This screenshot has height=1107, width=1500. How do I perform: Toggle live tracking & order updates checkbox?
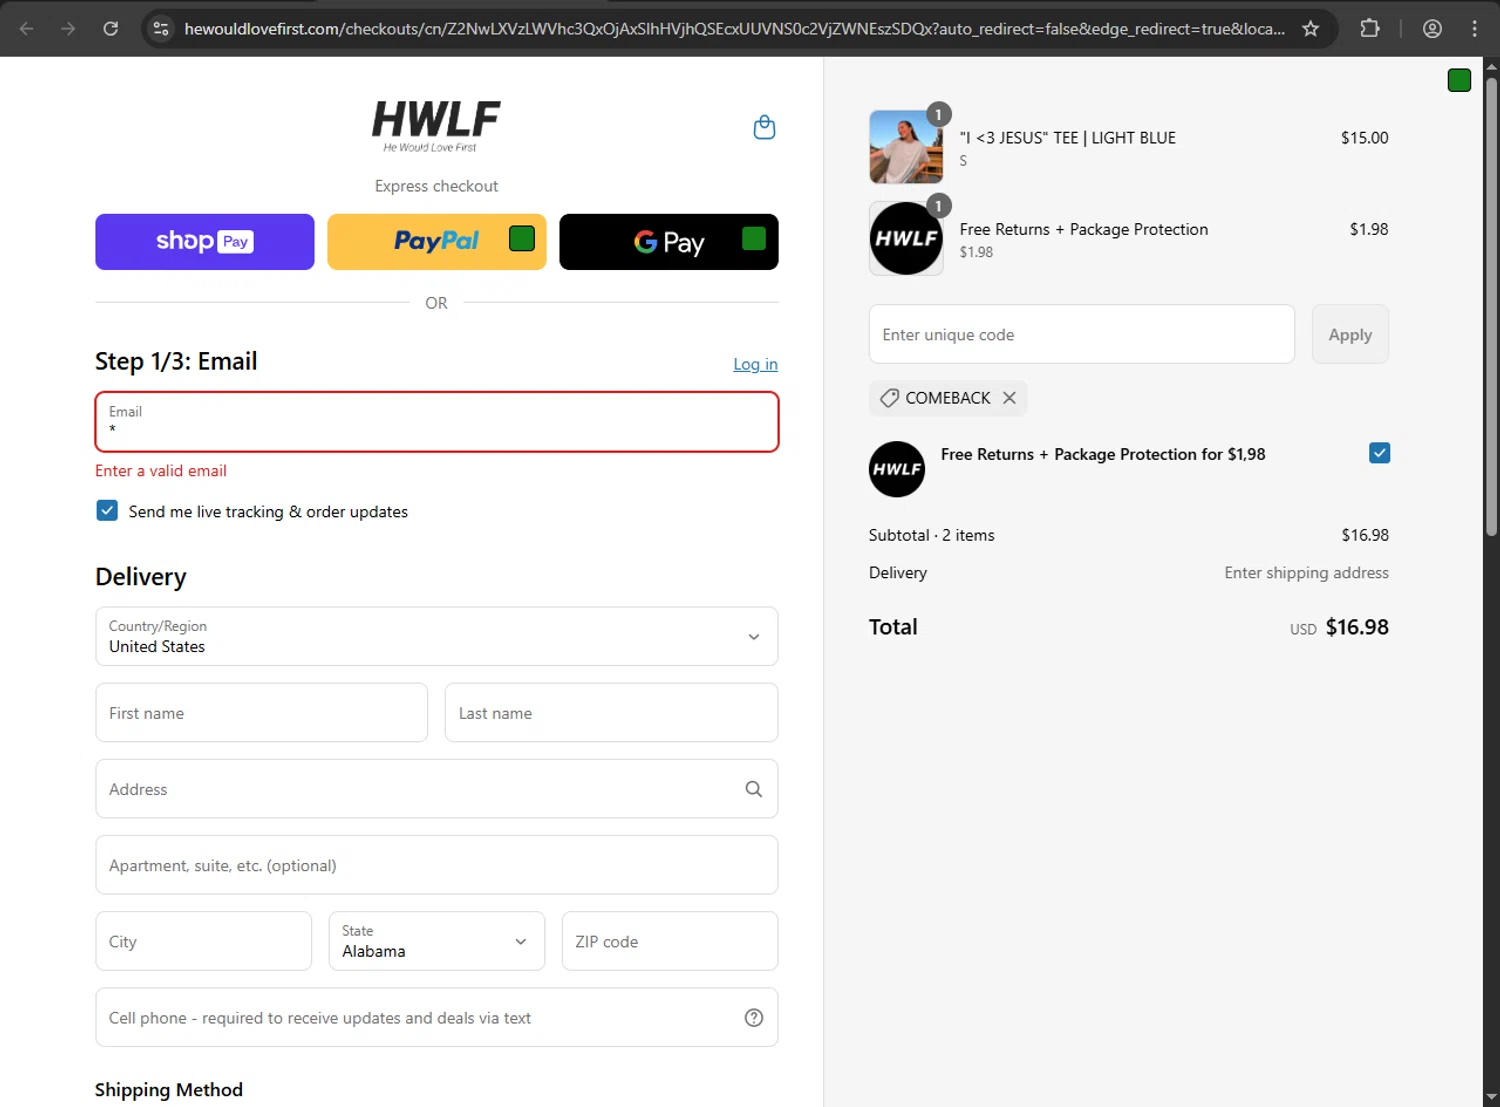107,511
